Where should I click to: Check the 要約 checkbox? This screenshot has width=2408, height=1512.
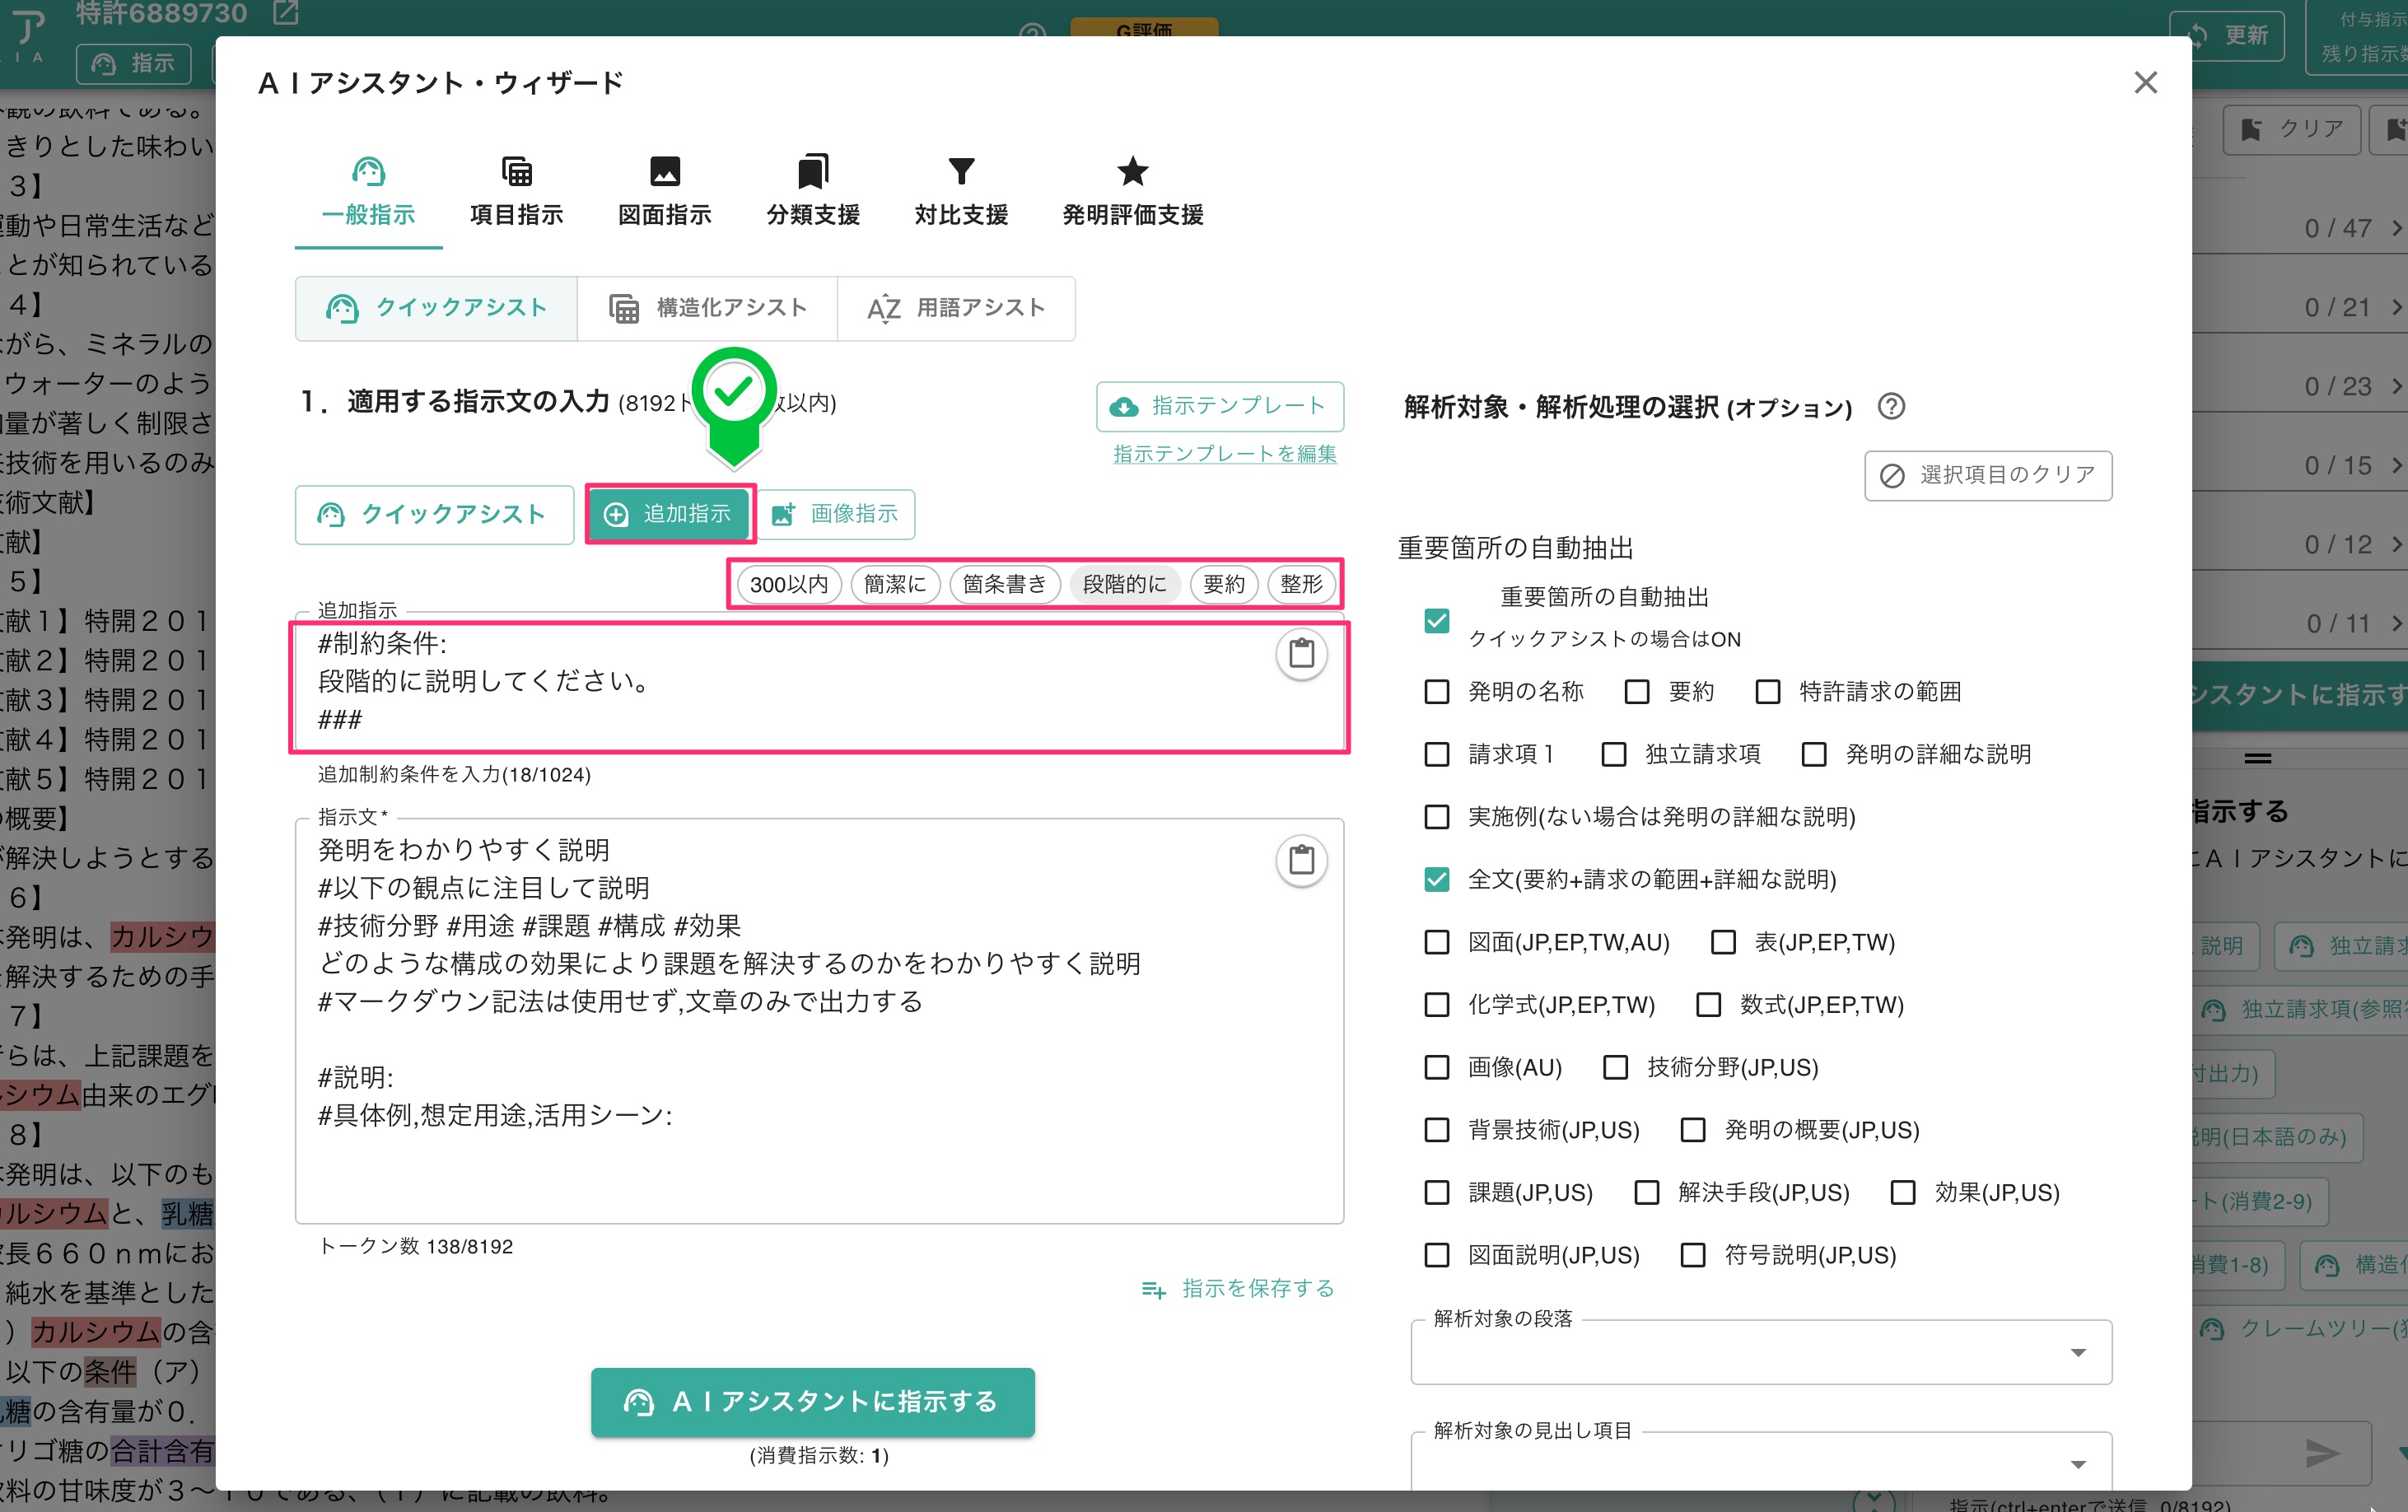1636,692
